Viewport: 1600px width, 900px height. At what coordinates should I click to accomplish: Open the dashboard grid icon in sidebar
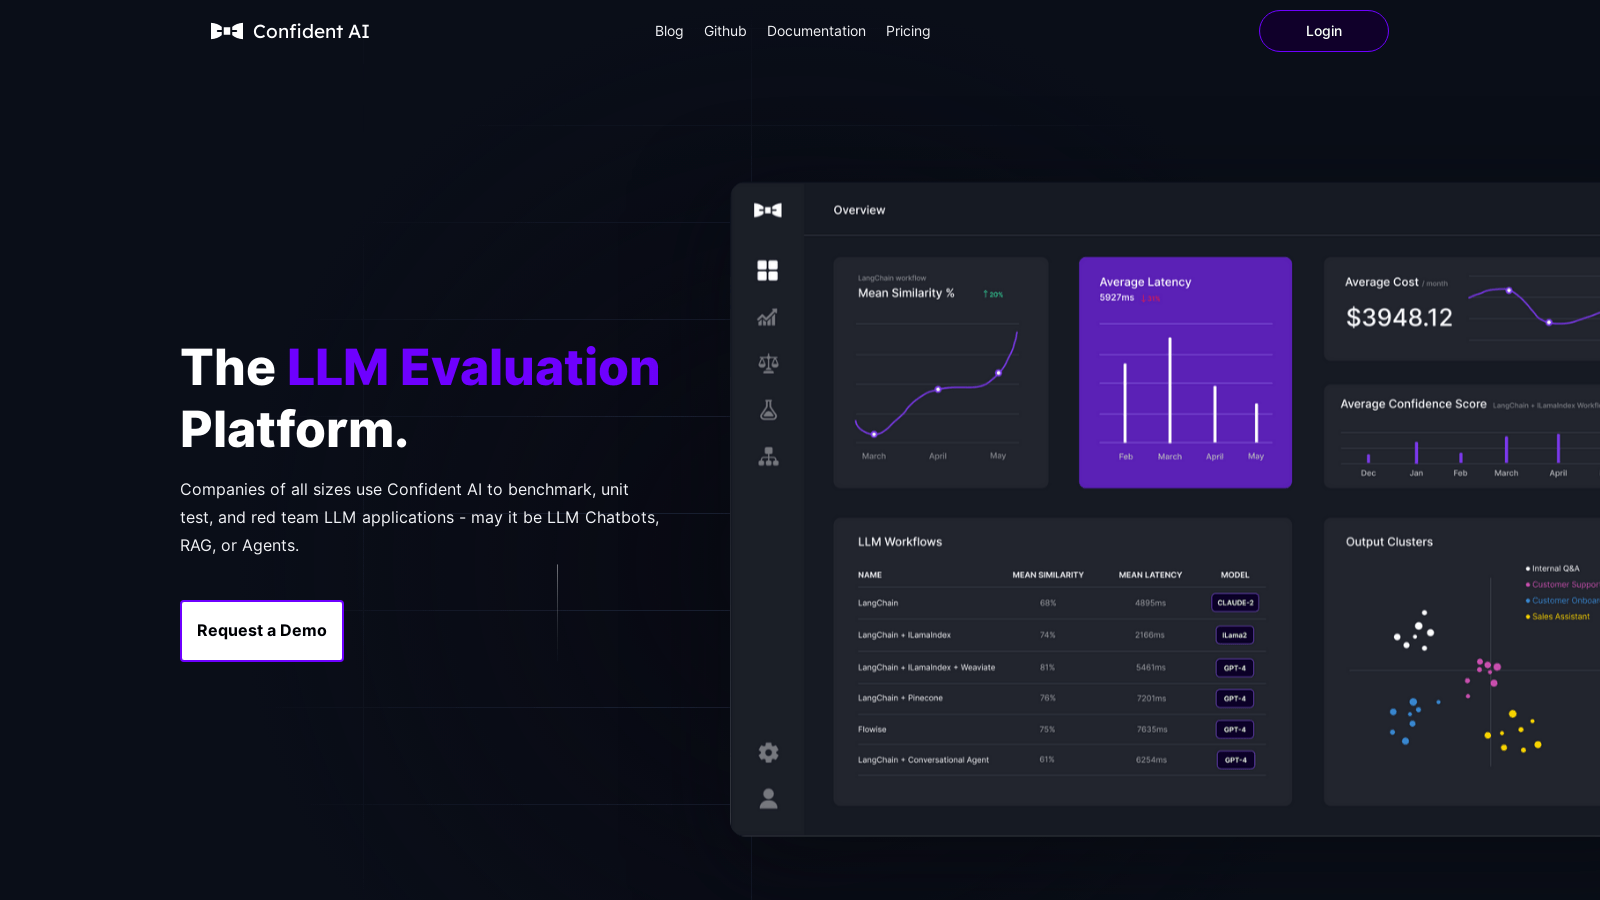click(x=768, y=271)
